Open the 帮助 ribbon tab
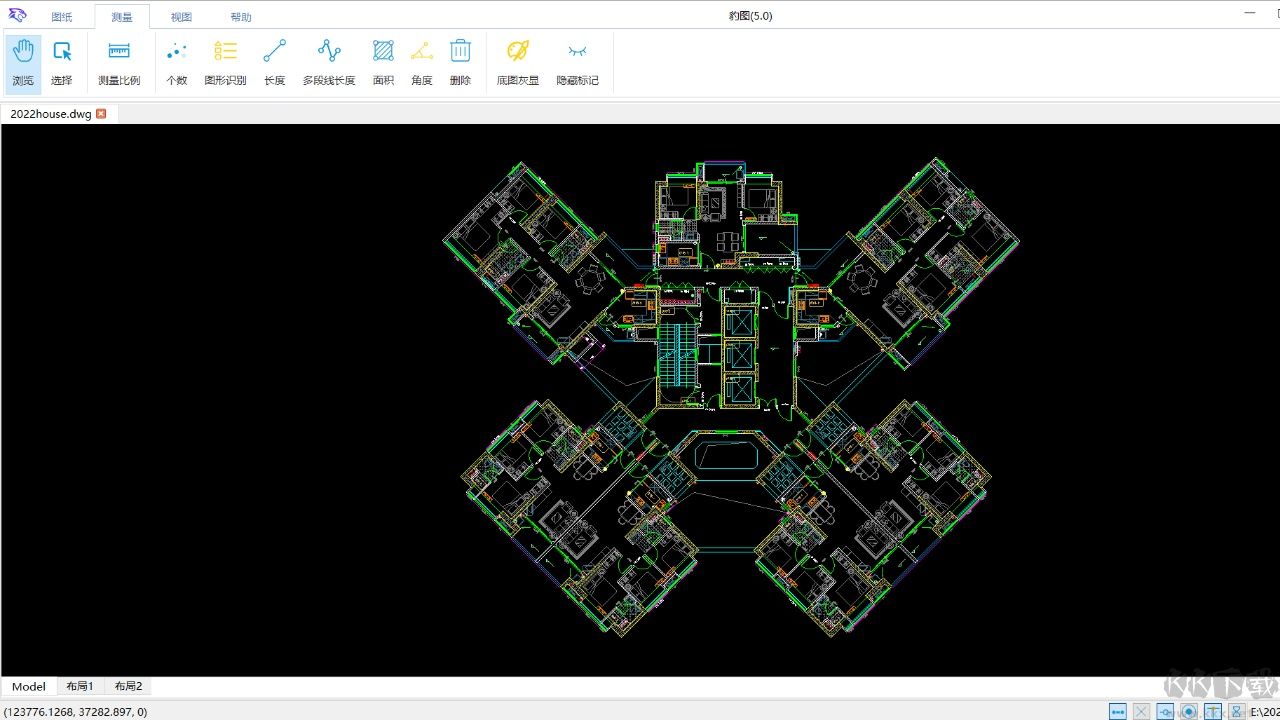The height and width of the screenshot is (720, 1280). point(241,17)
